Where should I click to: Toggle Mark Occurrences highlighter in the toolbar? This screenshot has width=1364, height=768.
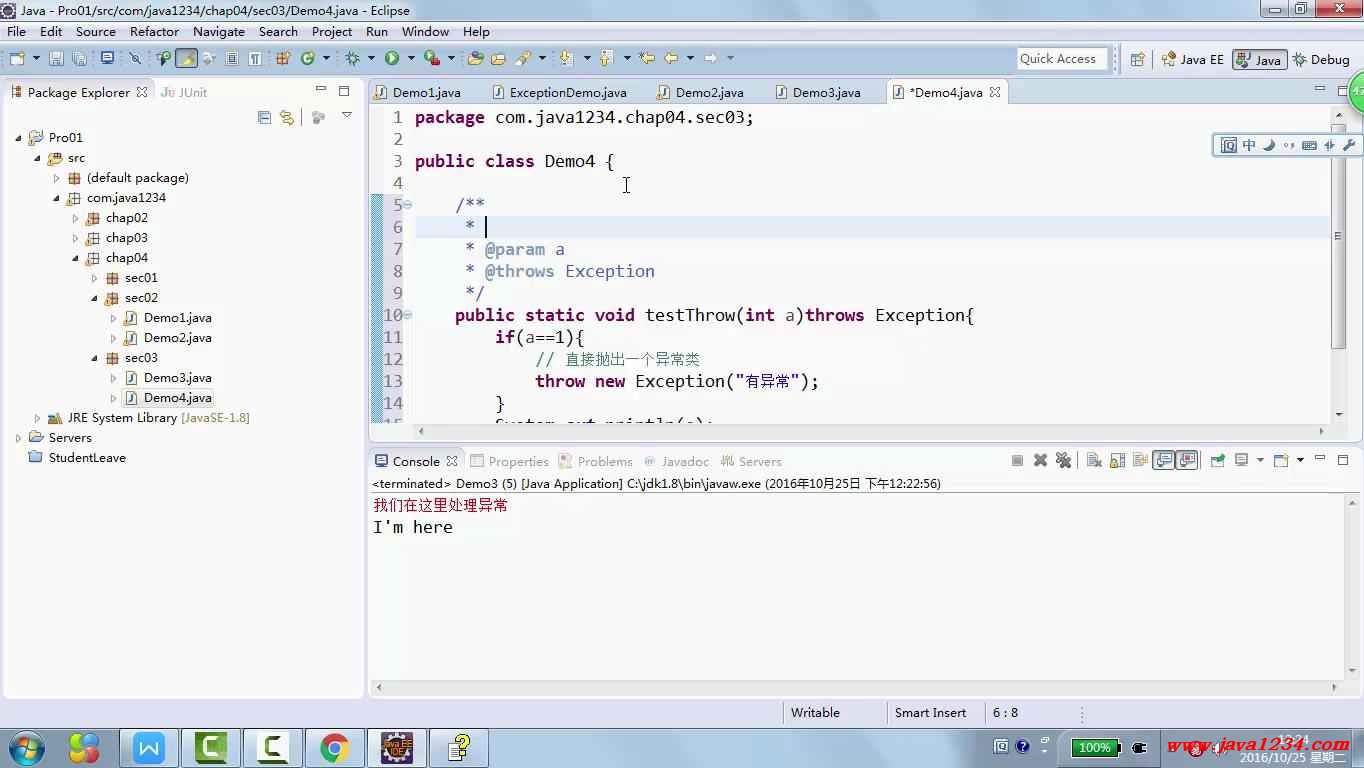point(187,58)
